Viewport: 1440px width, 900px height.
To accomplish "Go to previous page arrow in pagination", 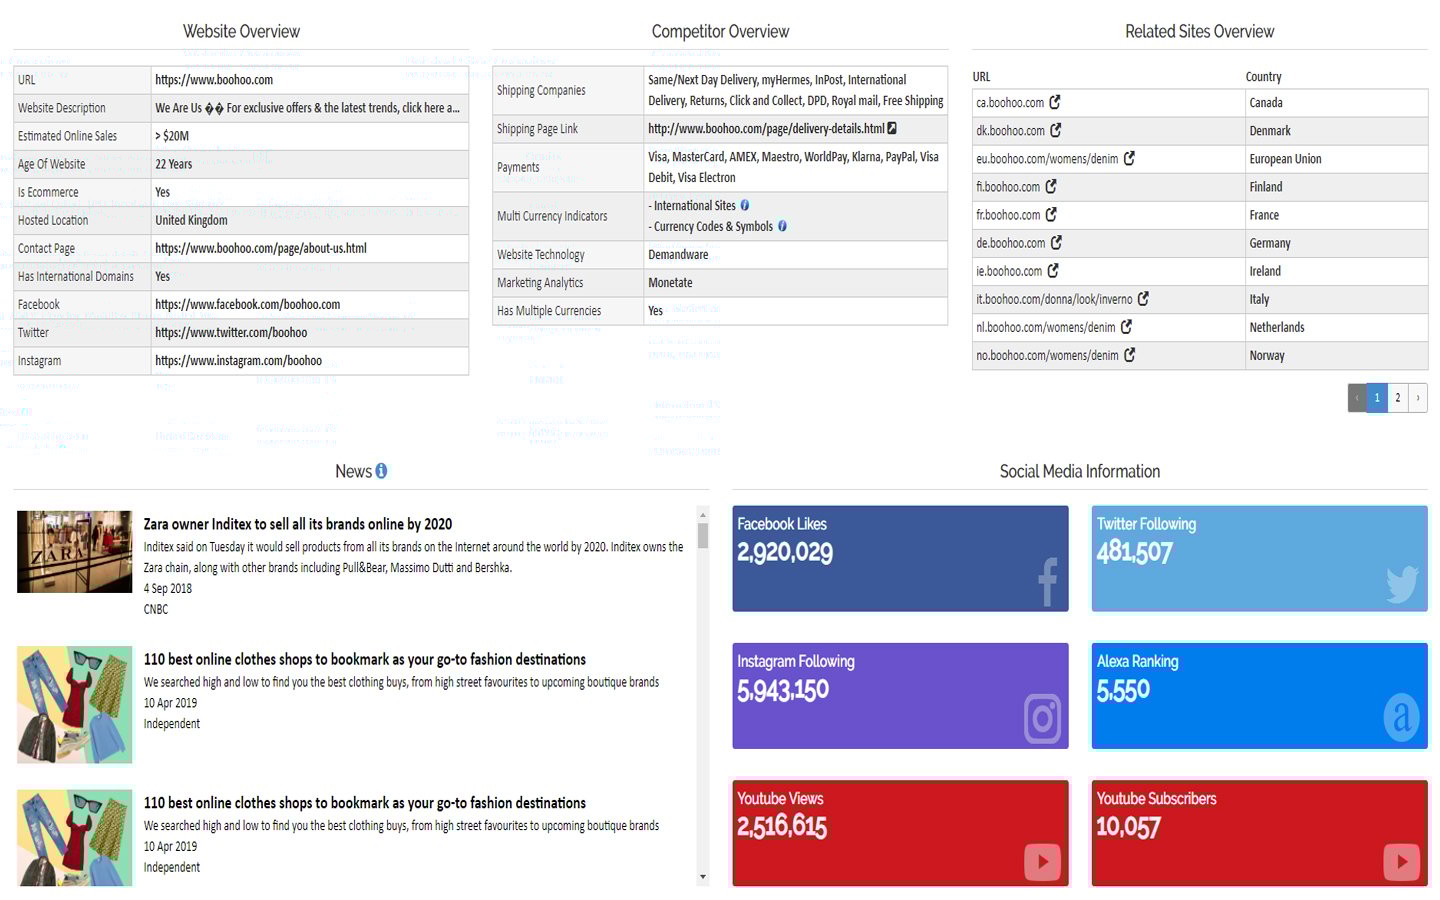I will tap(1357, 397).
